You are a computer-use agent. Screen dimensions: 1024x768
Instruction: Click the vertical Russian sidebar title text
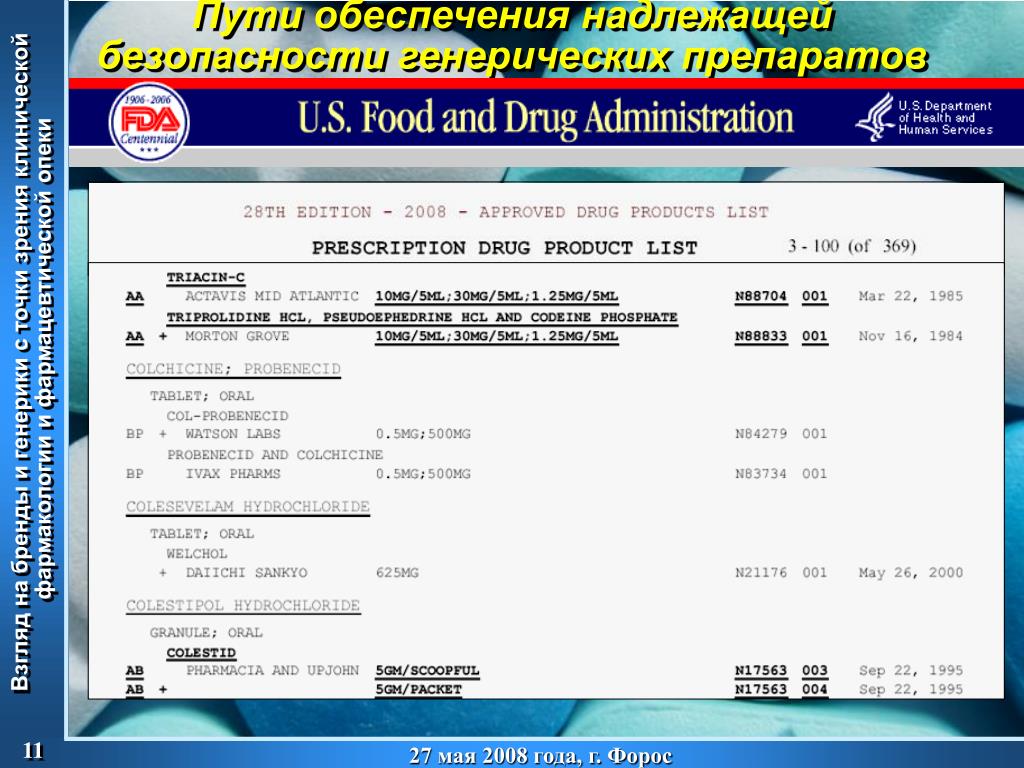pos(34,362)
